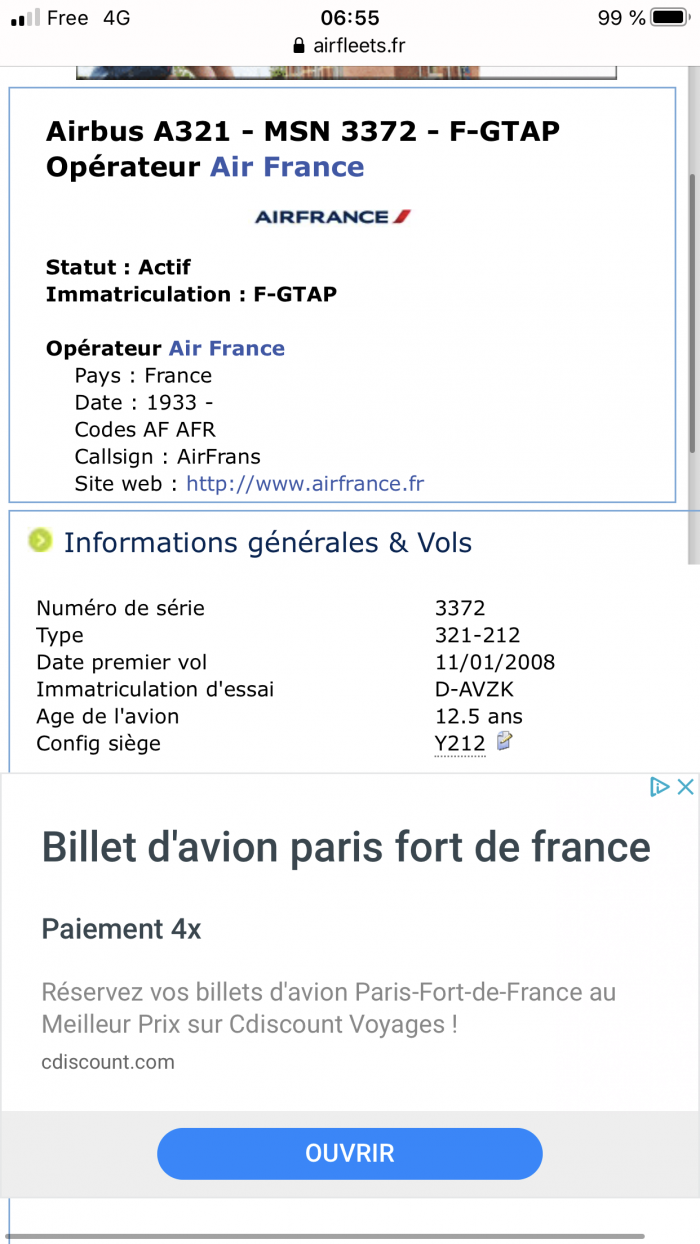700x1244 pixels.
Task: Close the ad with the X icon
Action: pyautogui.click(x=685, y=787)
